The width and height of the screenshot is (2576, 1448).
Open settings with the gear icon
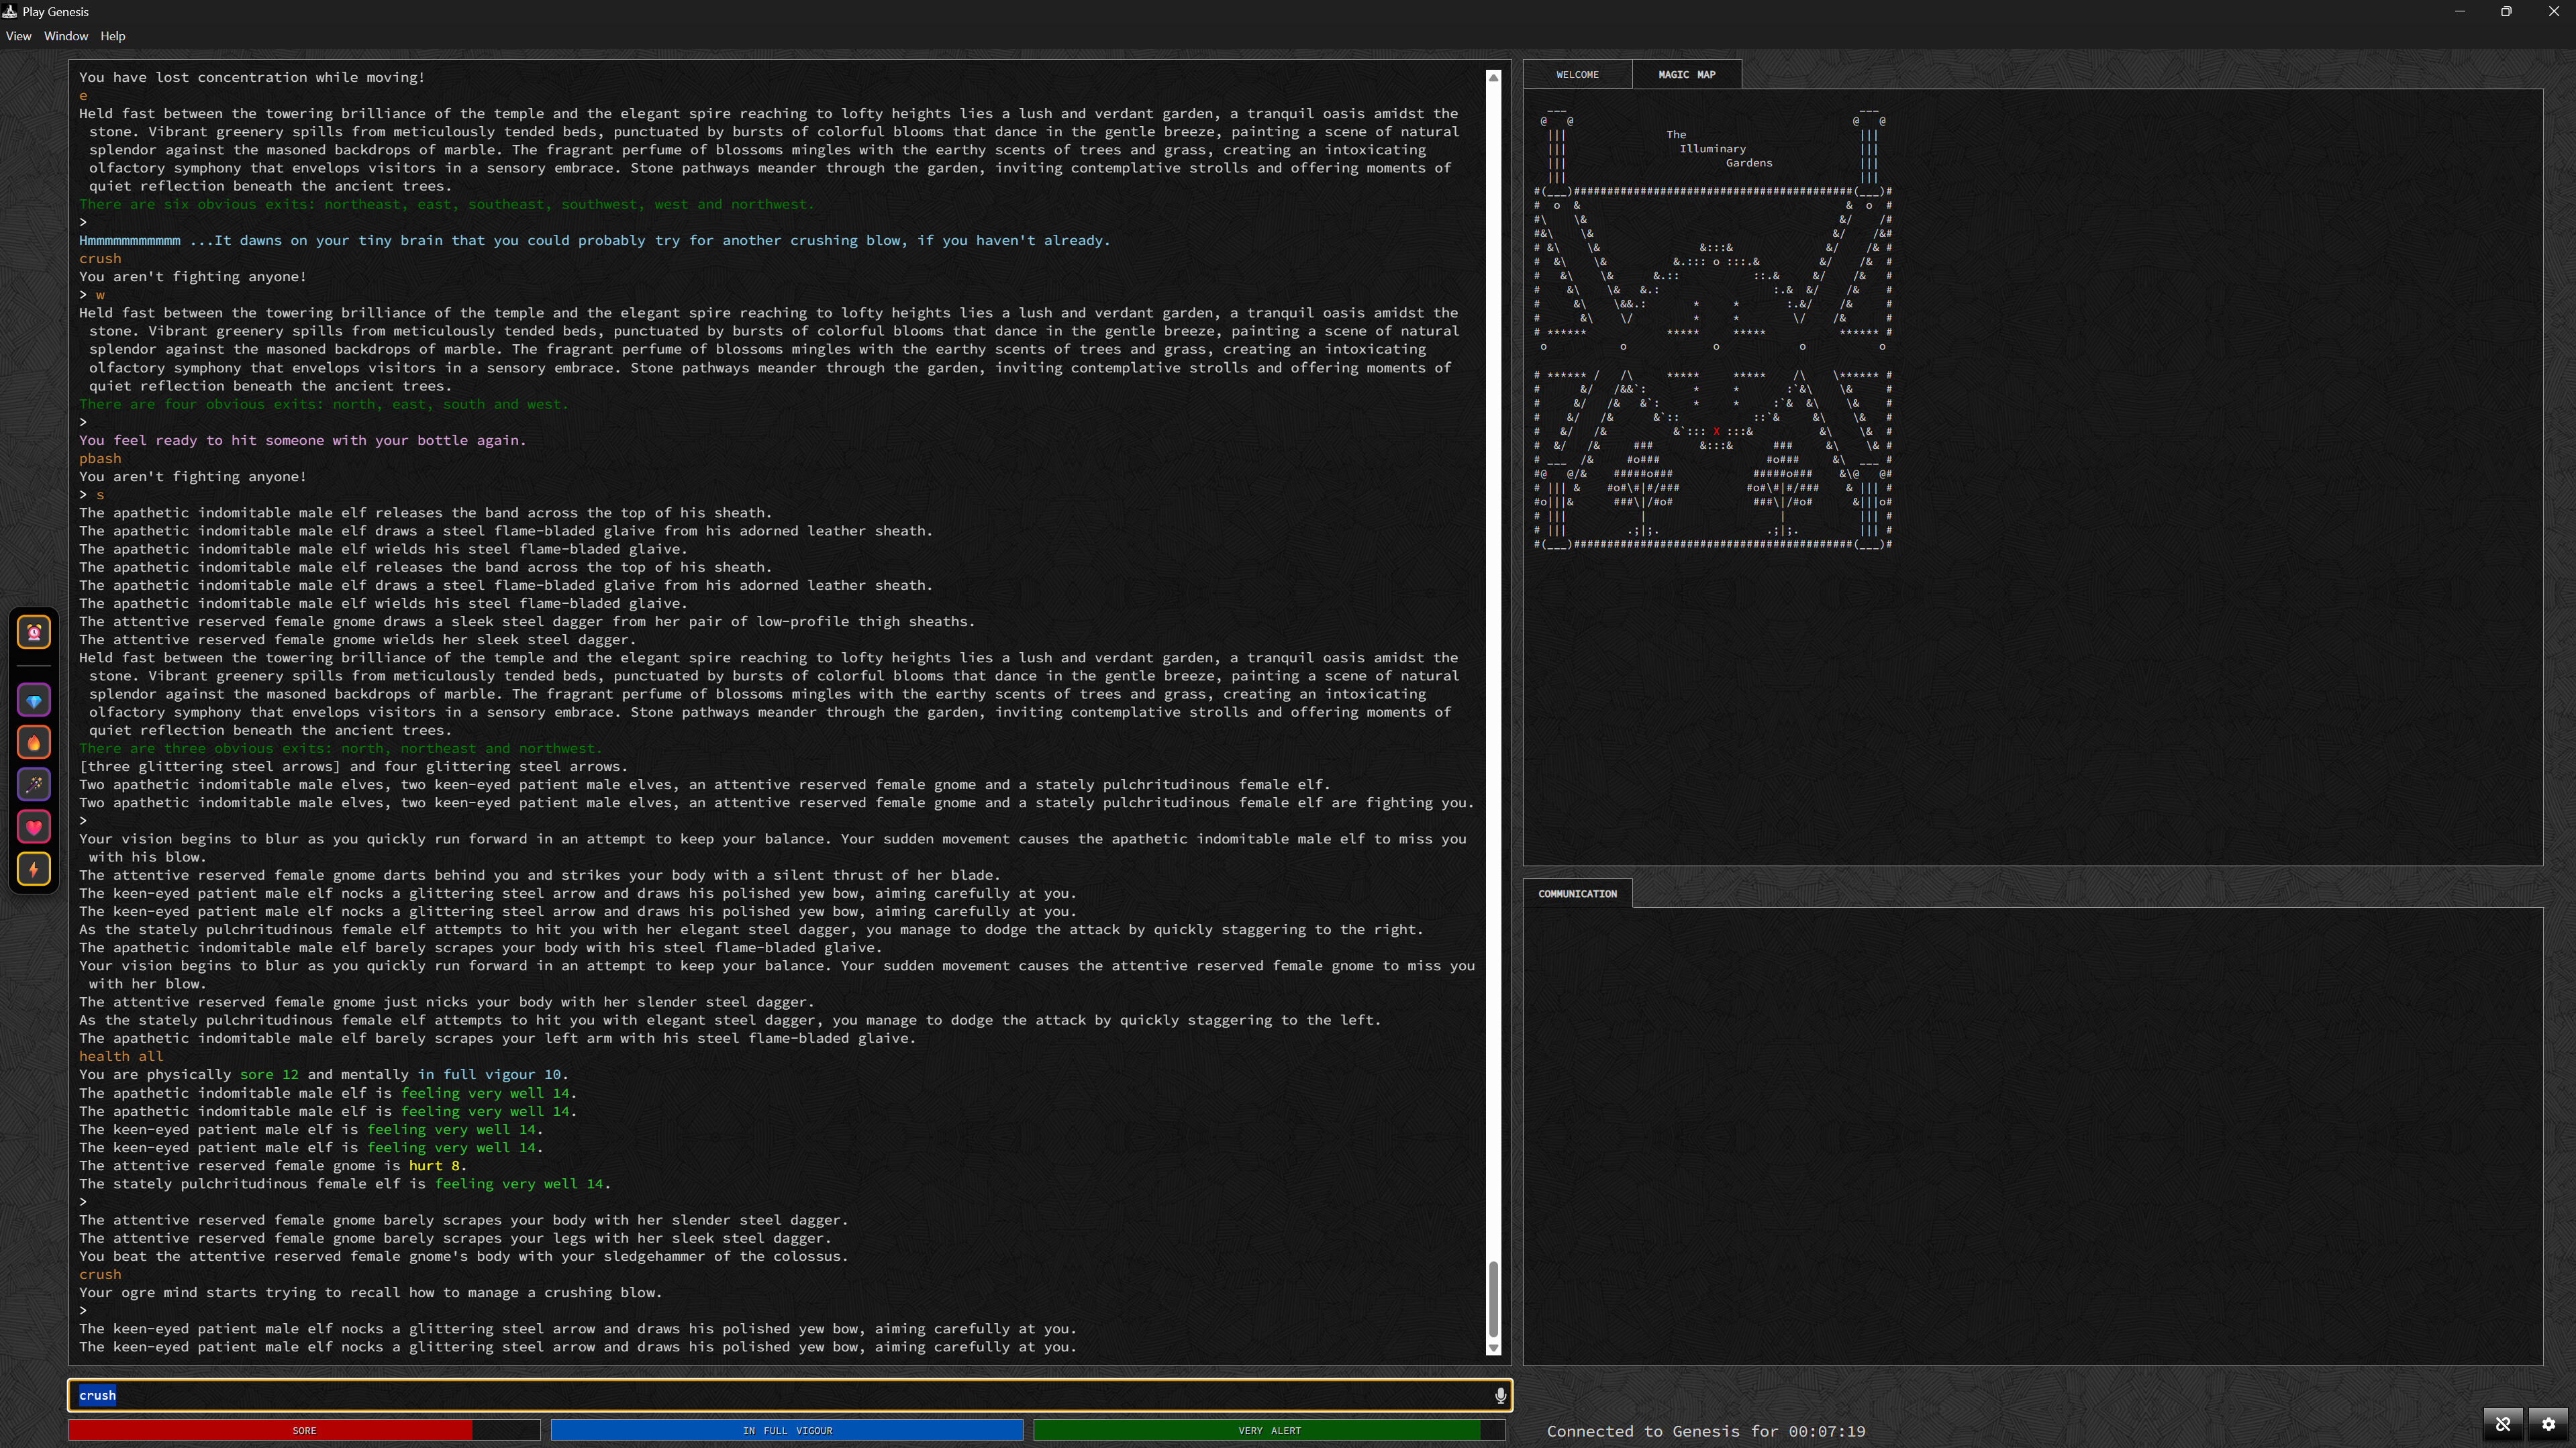click(x=2549, y=1424)
